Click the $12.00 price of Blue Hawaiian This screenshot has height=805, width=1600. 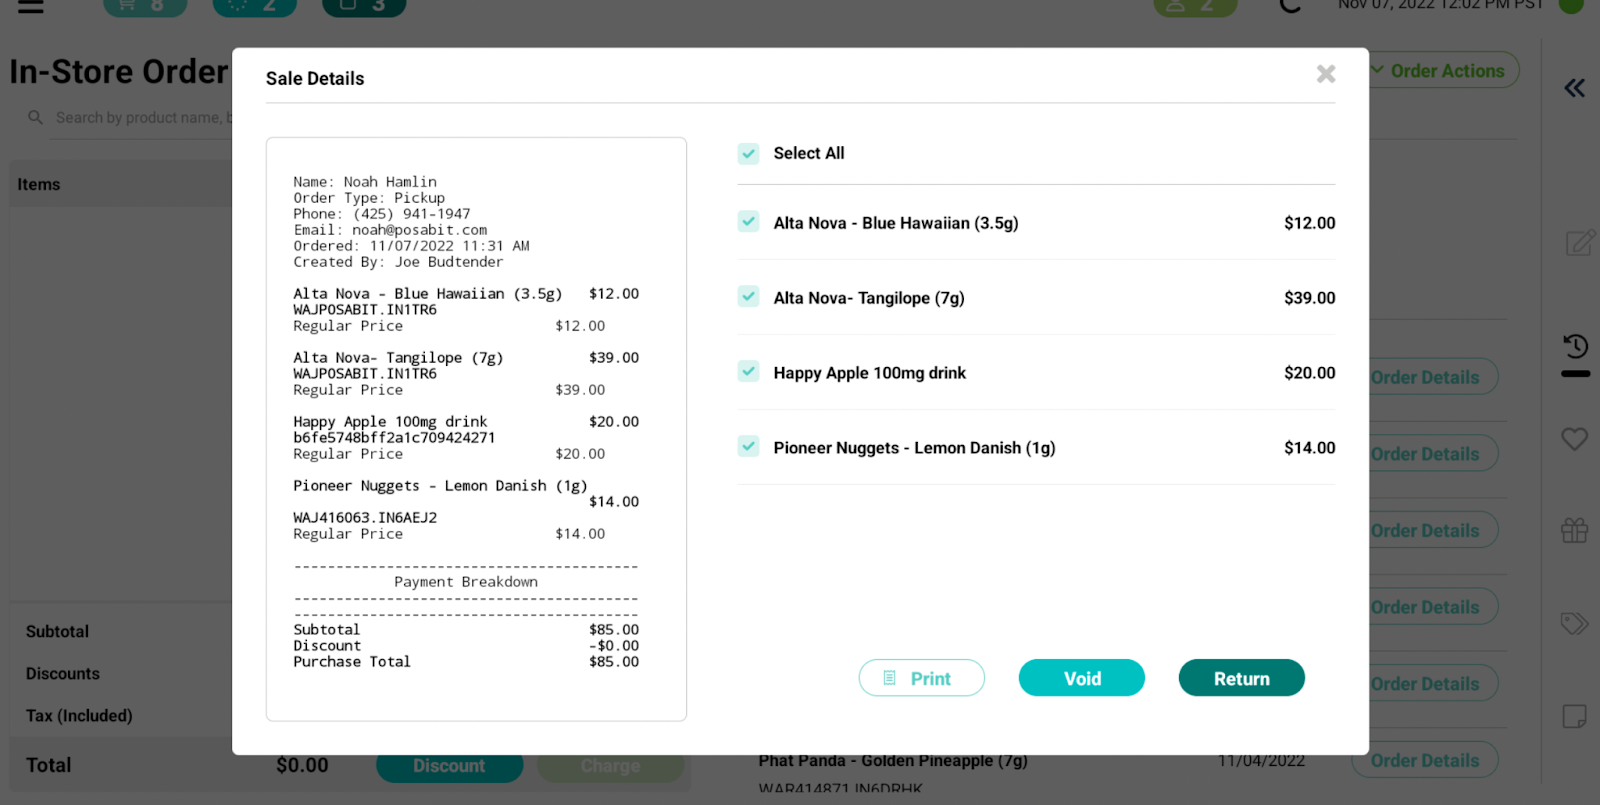tap(1309, 223)
